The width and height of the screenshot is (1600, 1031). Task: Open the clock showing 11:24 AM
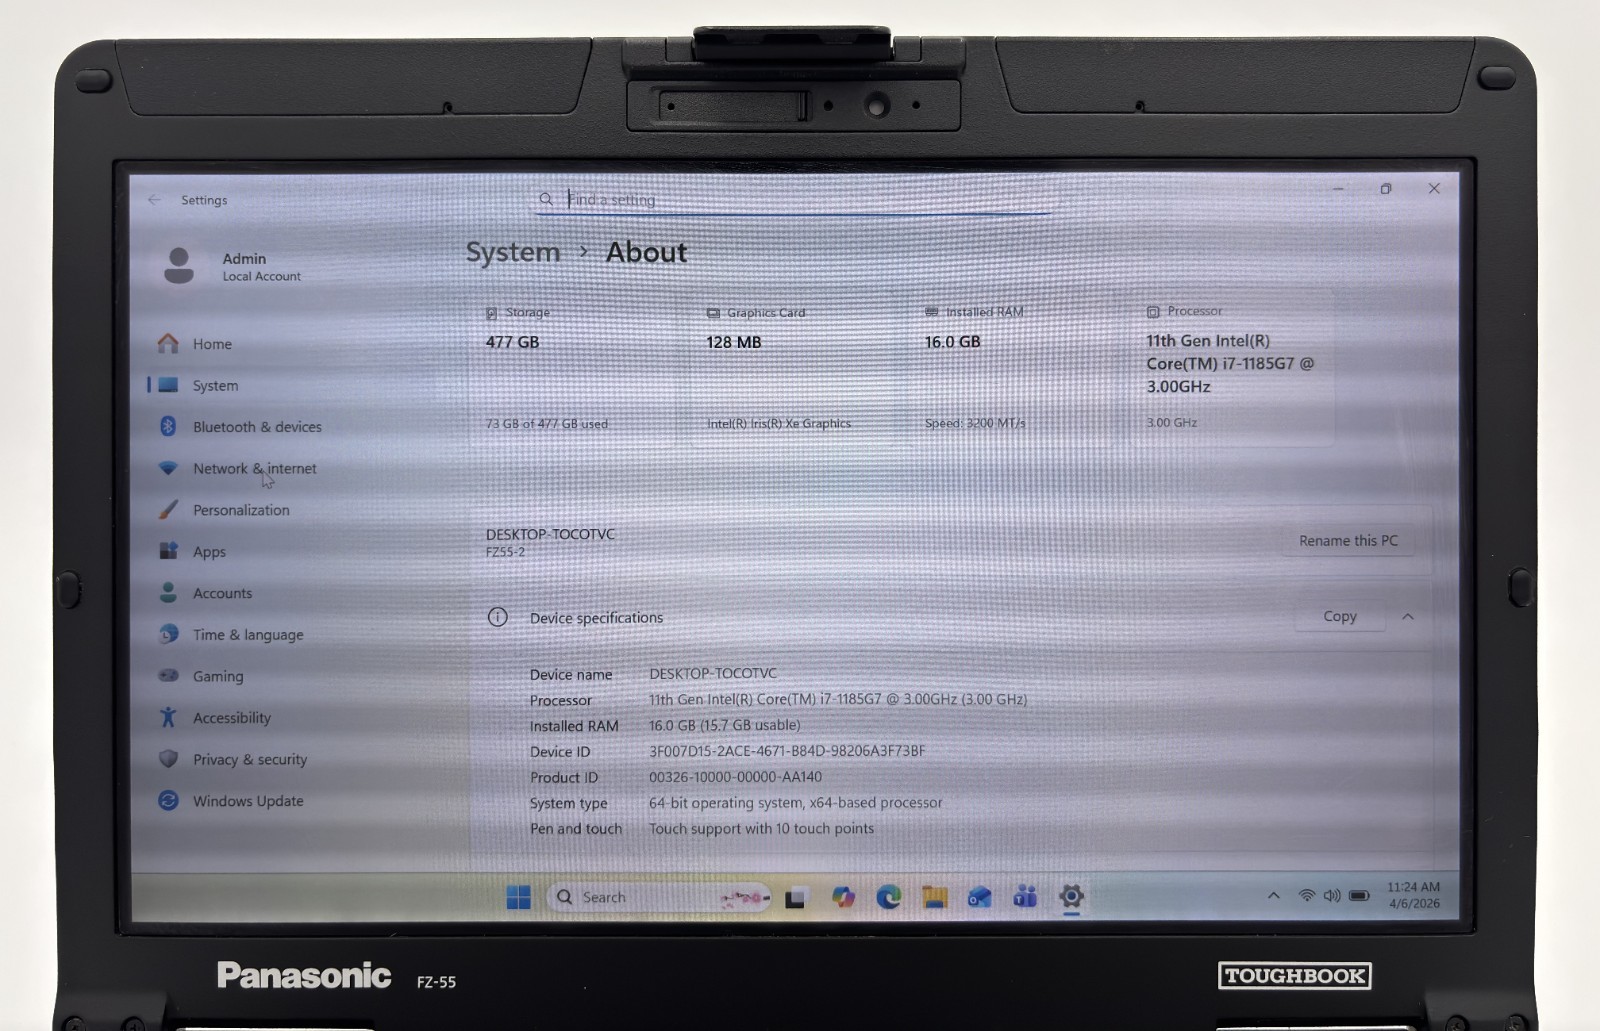(1414, 895)
